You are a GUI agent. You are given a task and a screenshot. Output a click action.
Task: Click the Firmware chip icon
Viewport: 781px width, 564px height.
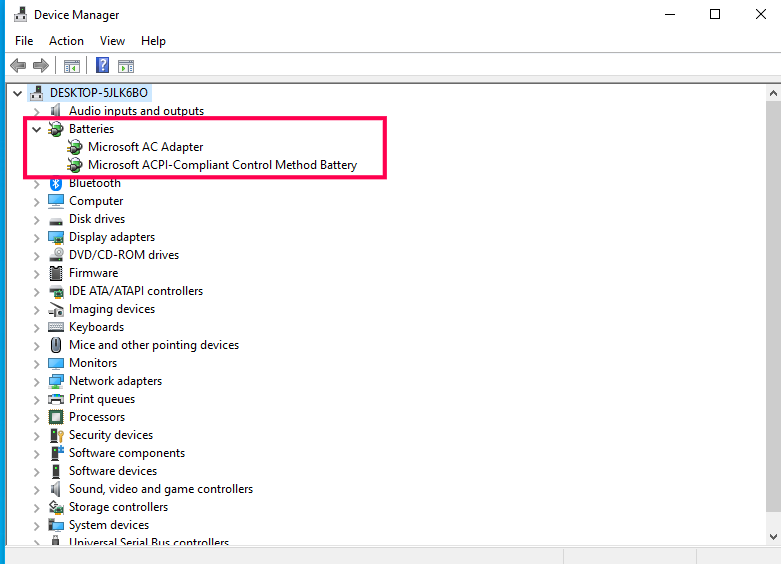(x=56, y=273)
